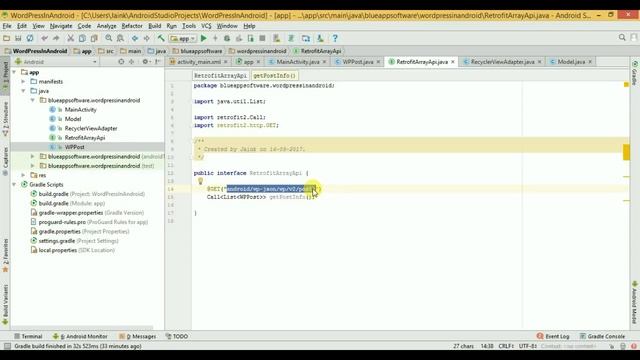Image resolution: width=640 pixels, height=360 pixels.
Task: Select MainActivity in project tree
Action: point(80,110)
